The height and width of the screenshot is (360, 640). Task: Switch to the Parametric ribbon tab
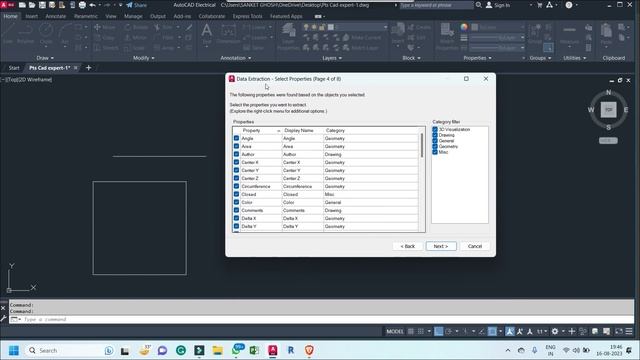[x=86, y=16]
